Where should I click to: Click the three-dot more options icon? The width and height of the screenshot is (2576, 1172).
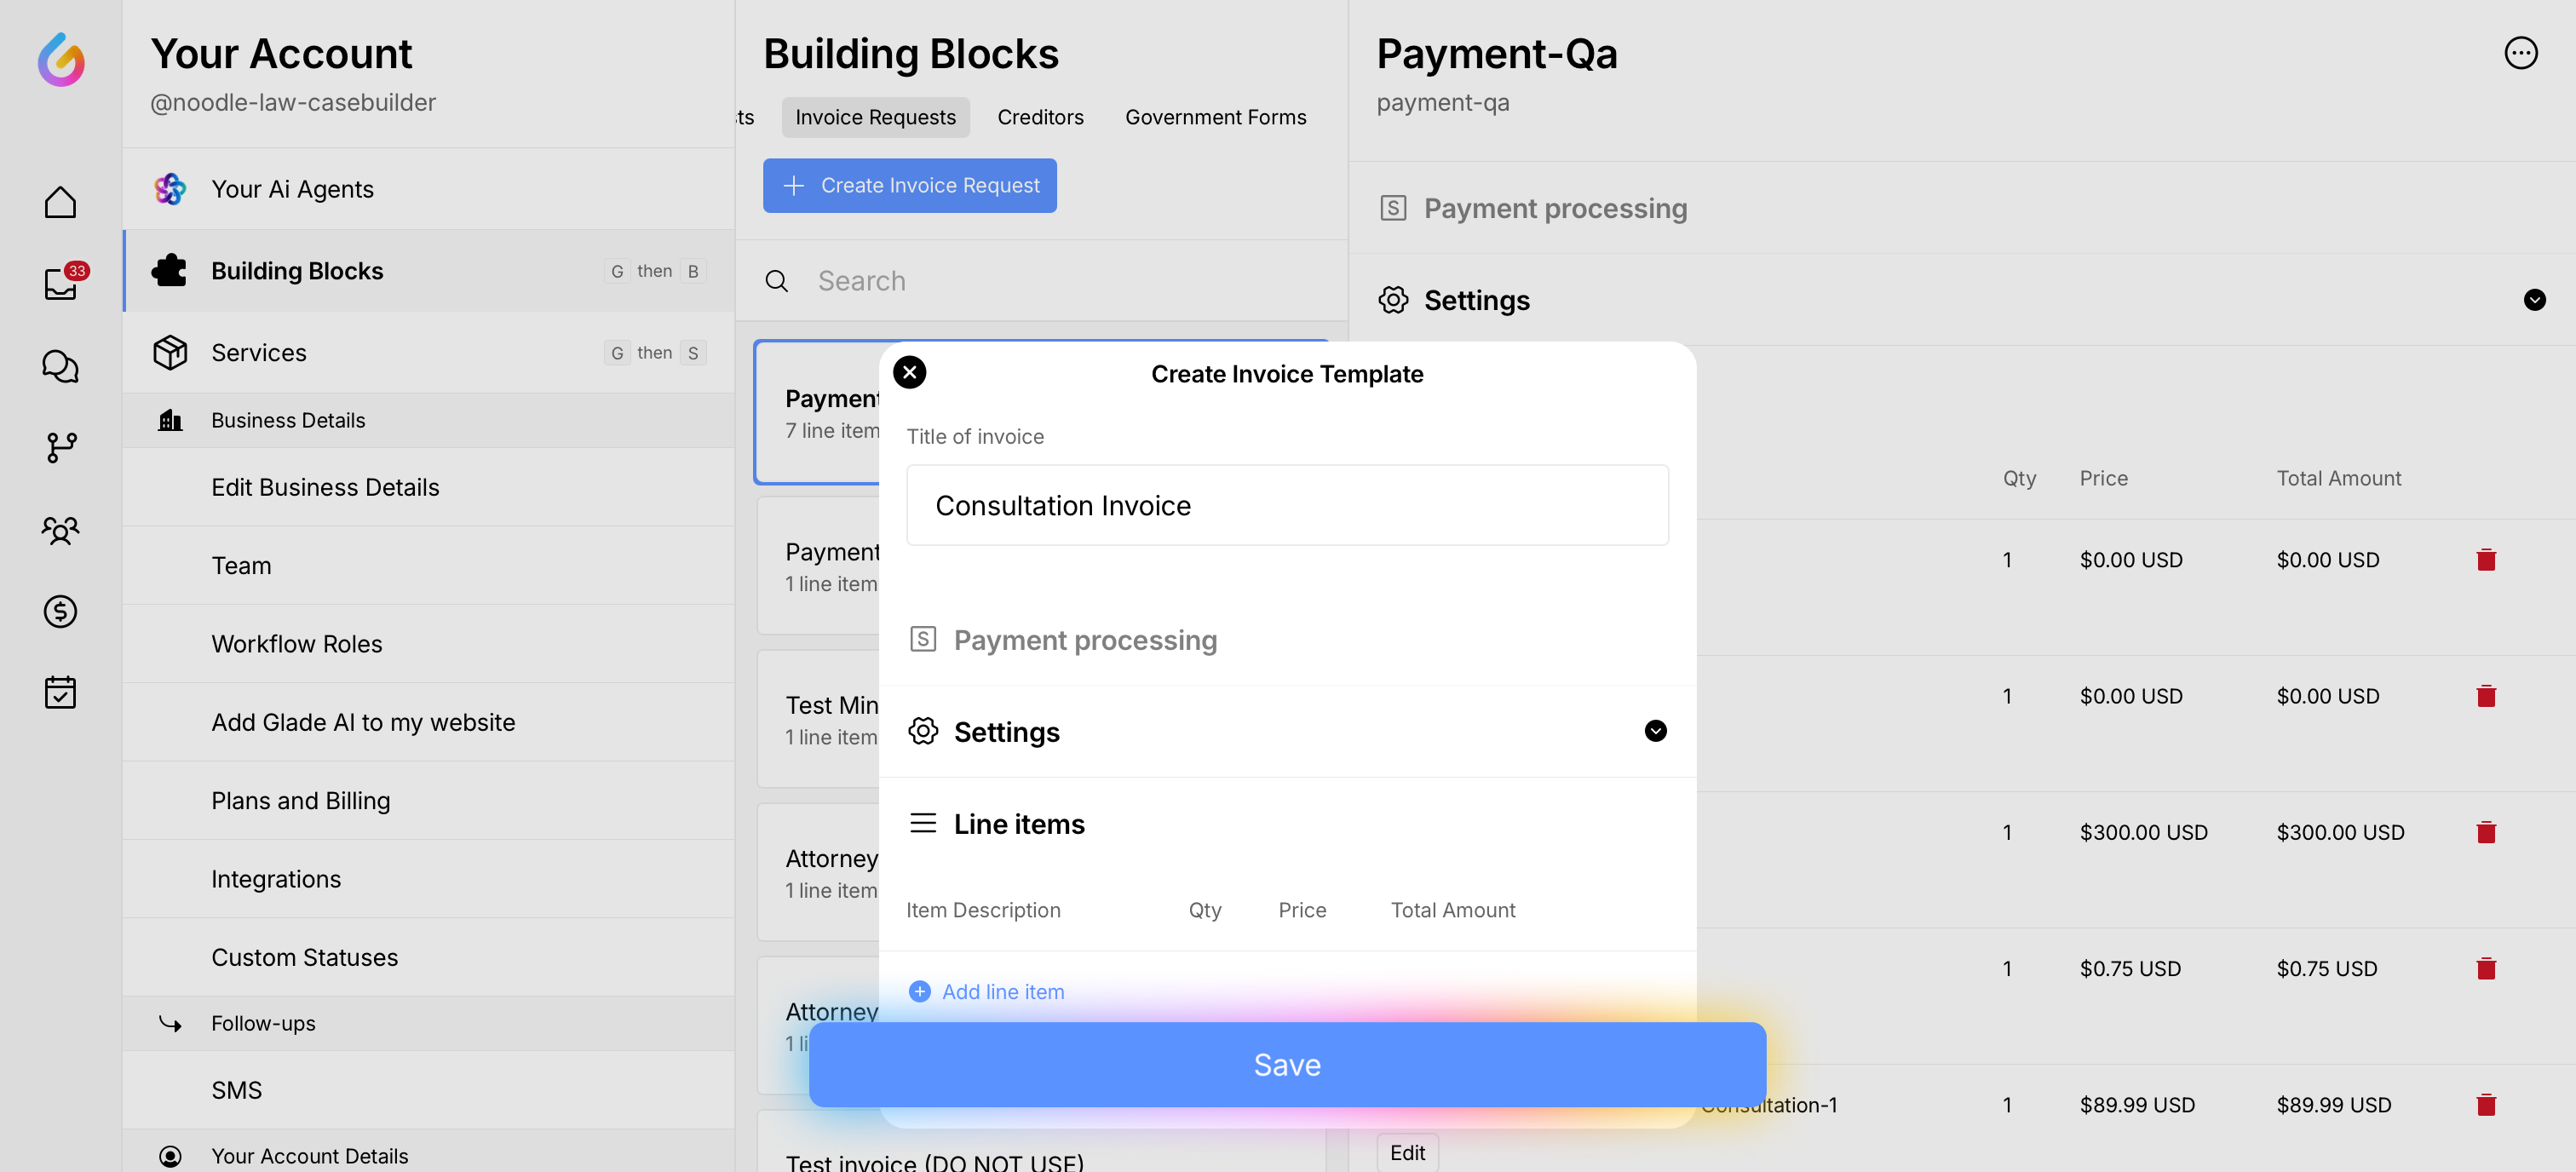click(x=2520, y=53)
